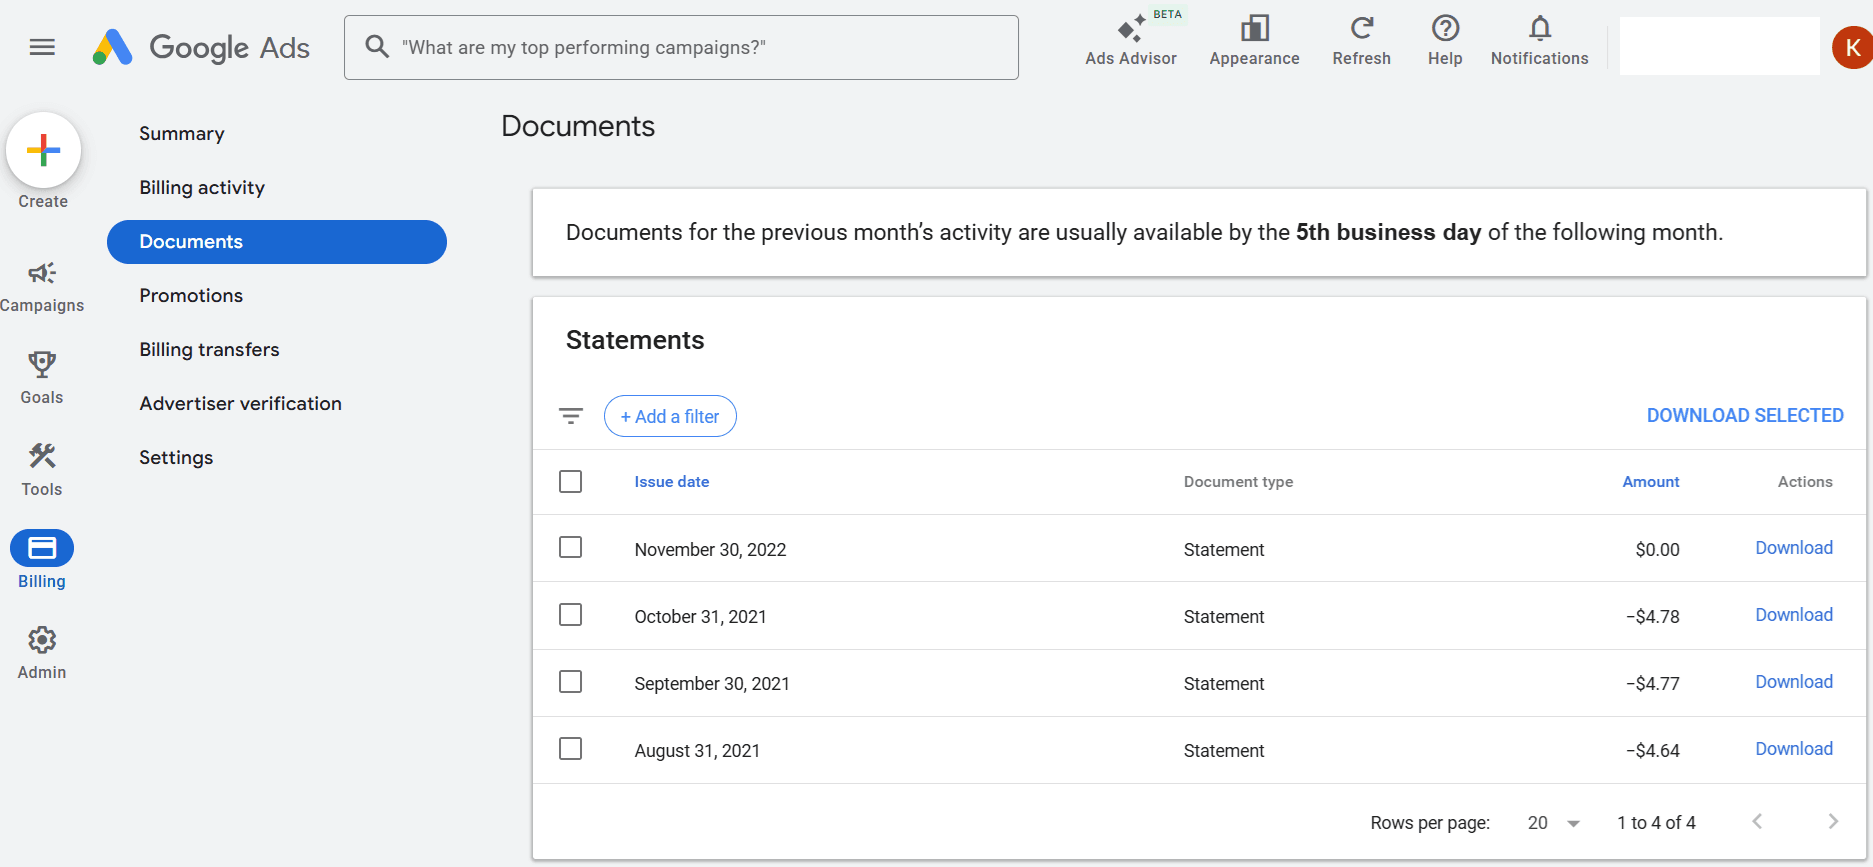Open the Goals trophy section

(x=42, y=378)
